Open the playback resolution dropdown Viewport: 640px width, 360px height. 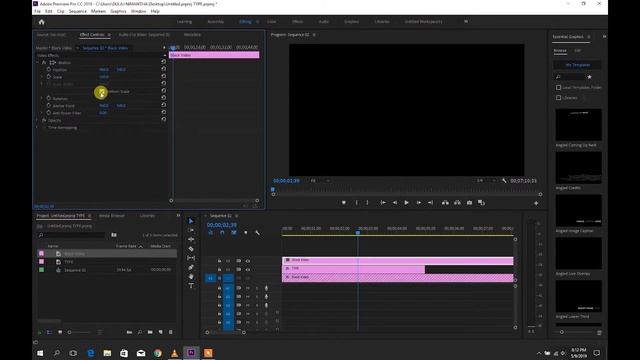click(486, 180)
